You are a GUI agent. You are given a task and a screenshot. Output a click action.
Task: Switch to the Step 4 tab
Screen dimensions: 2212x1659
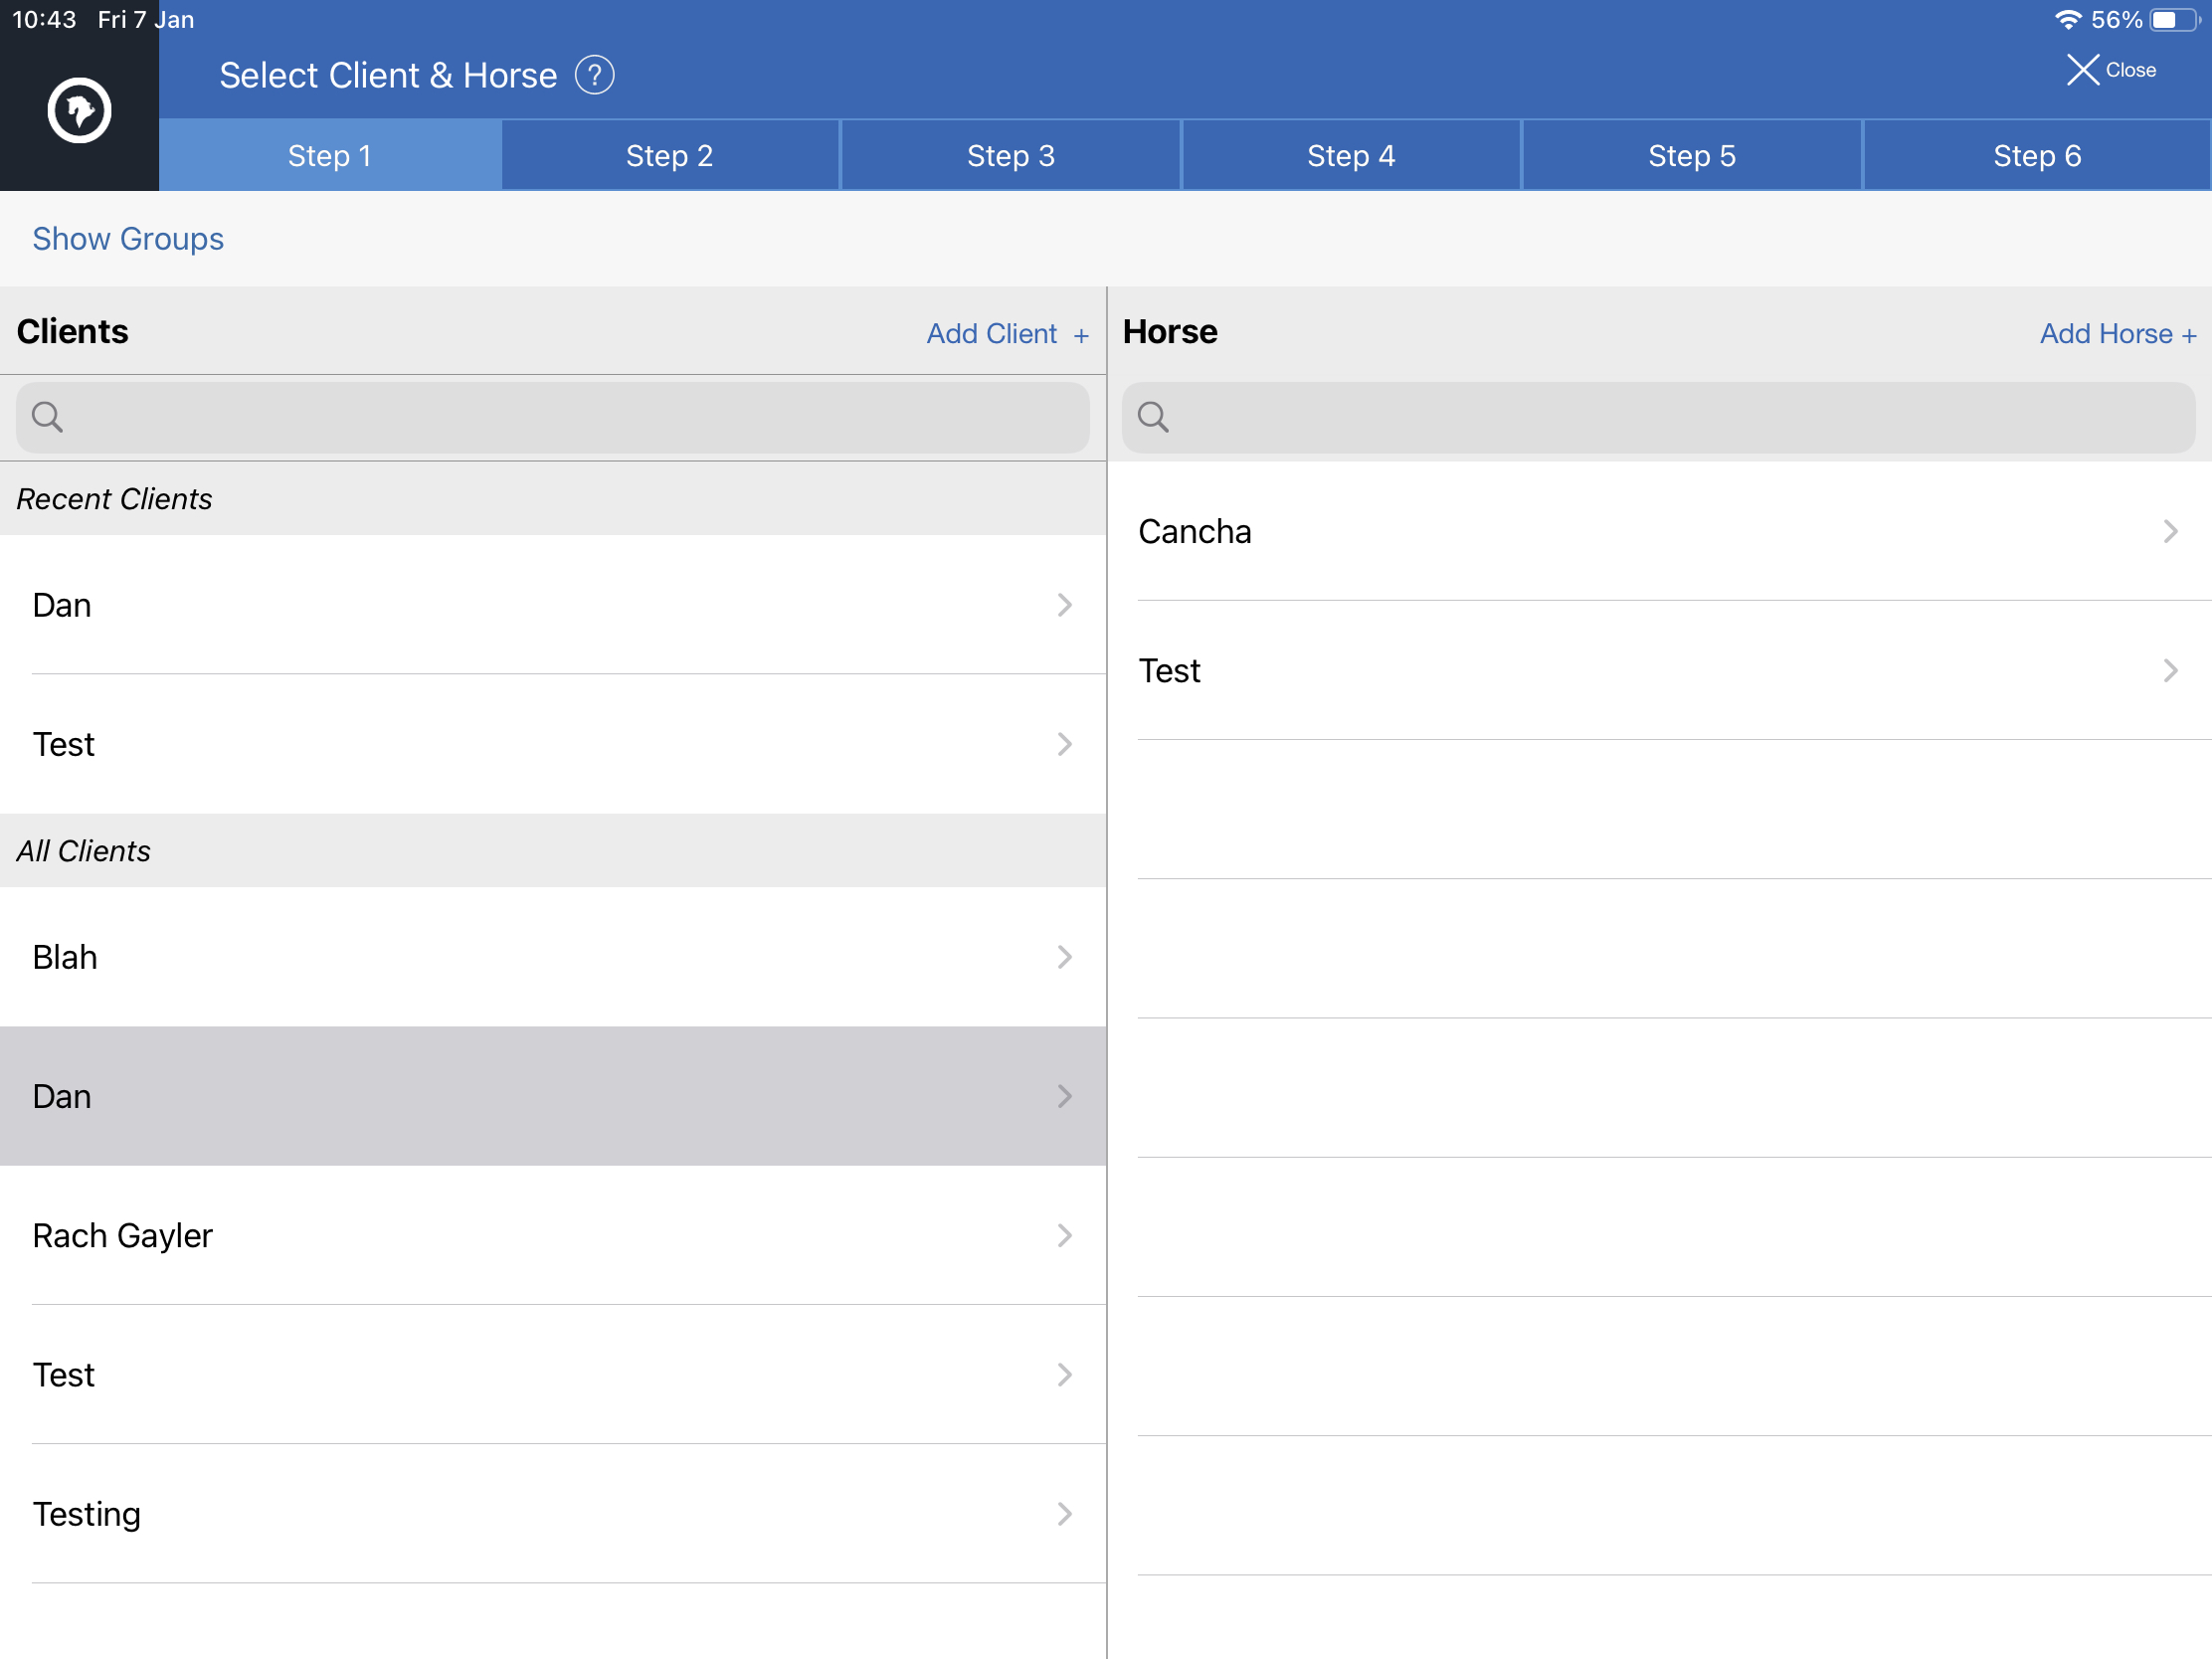click(x=1351, y=155)
